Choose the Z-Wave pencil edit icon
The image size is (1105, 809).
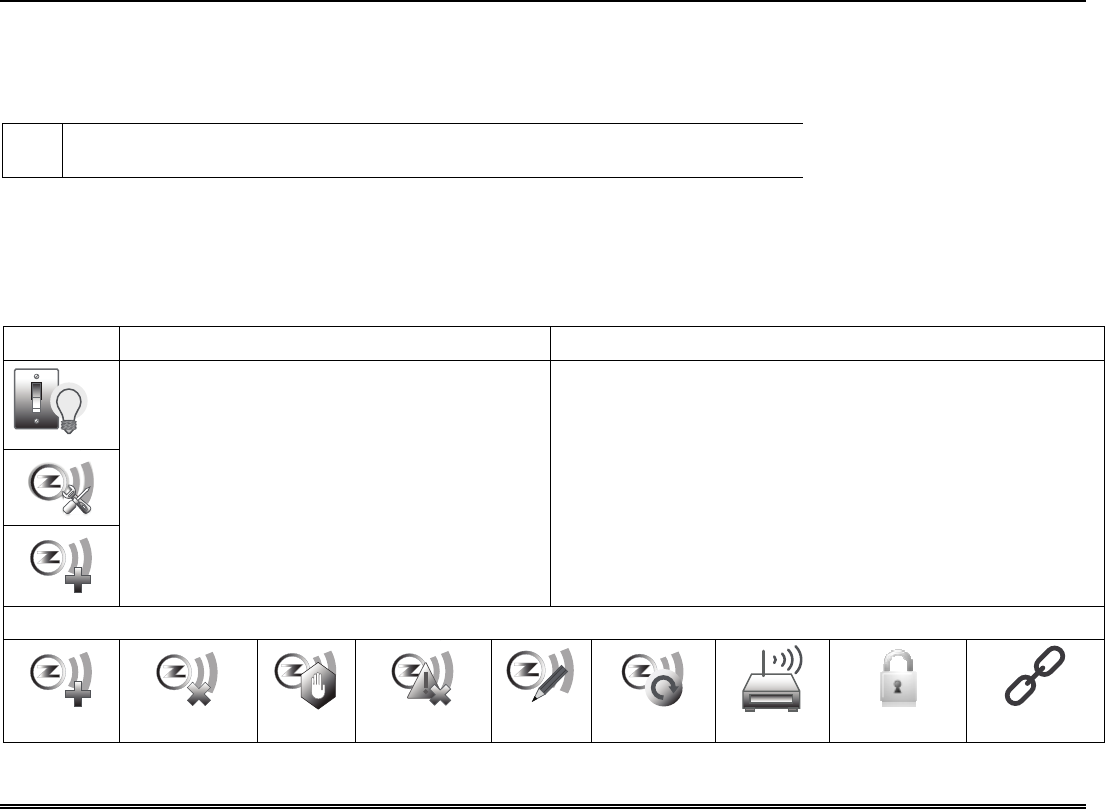click(x=541, y=674)
